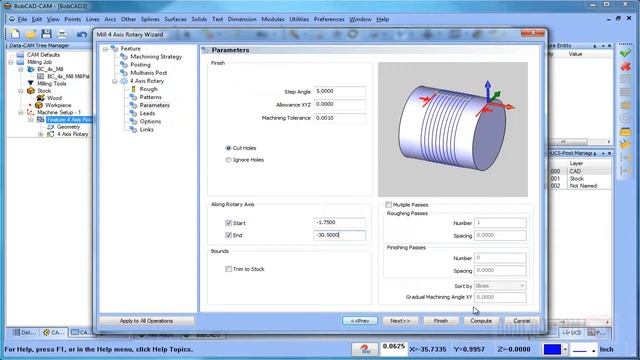Click the Milling Tools funnel icon in tree
Image resolution: width=640 pixels, height=360 pixels.
coord(31,83)
